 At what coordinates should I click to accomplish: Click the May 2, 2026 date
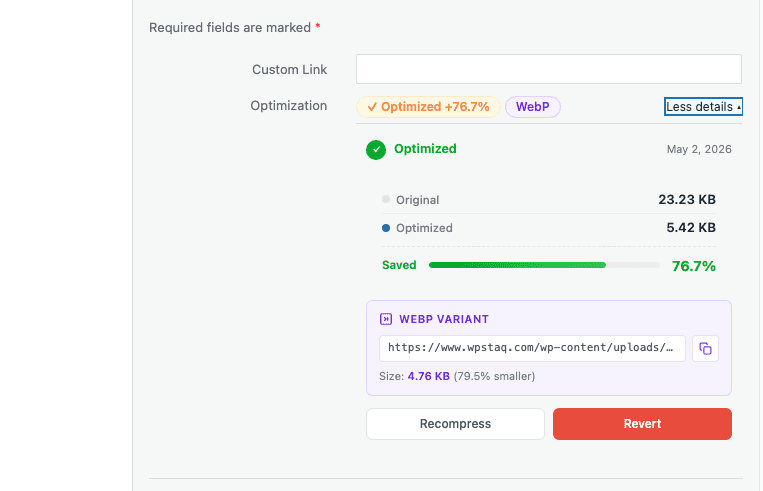pos(699,149)
